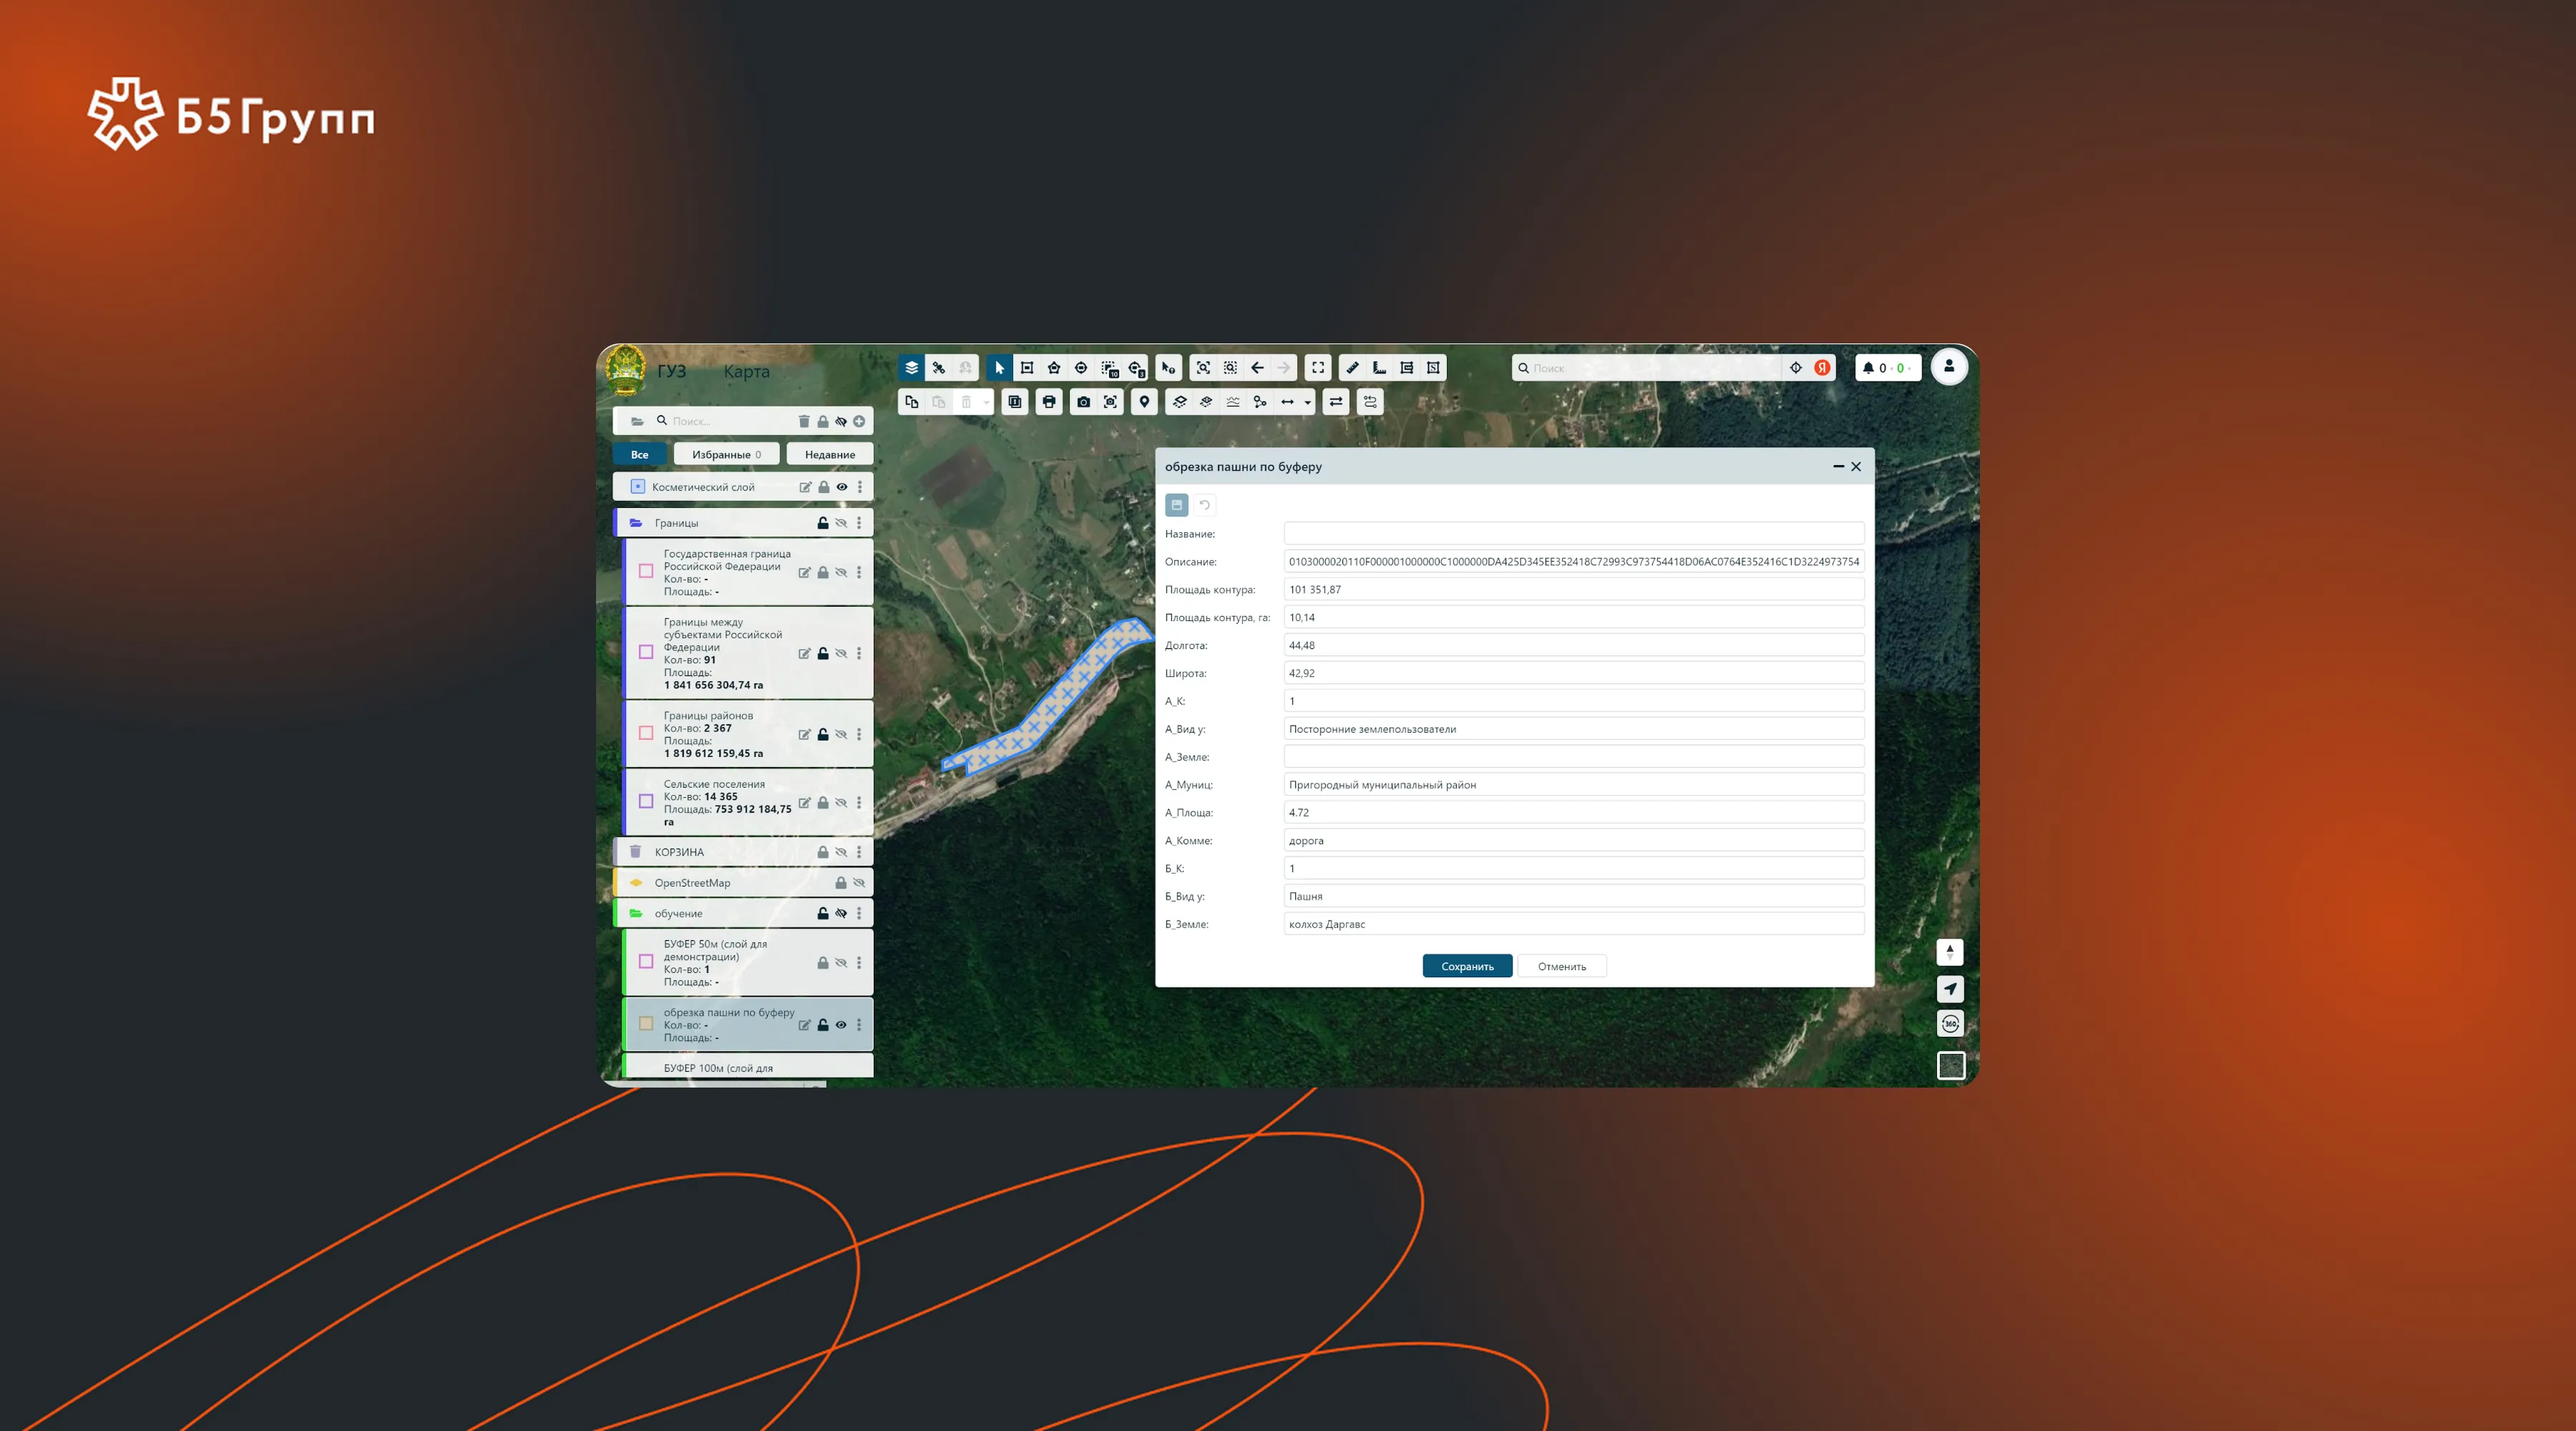Click the navigation arrow geolocation button
The width and height of the screenshot is (2576, 1431).
click(1950, 989)
